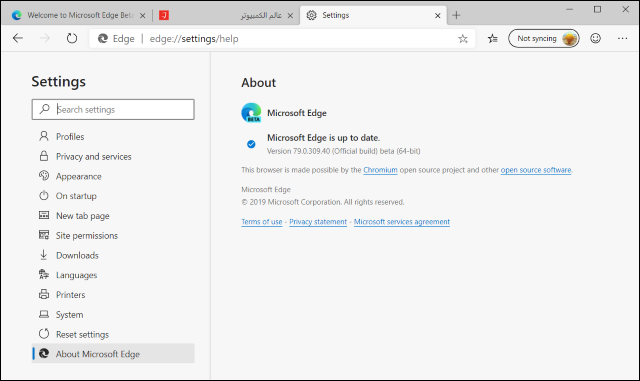This screenshot has height=381, width=640.
Task: Send feedback with the smiley icon
Action: point(596,38)
